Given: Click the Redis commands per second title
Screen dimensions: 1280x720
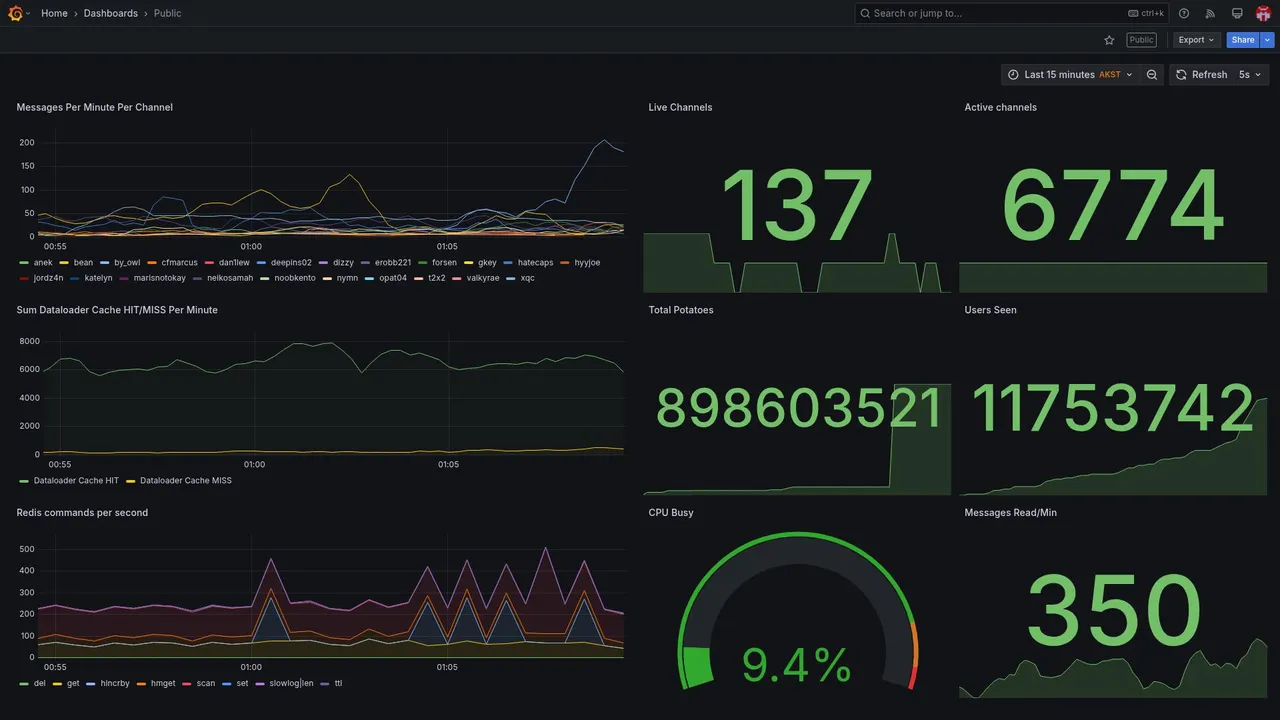Looking at the screenshot, I should click(x=82, y=513).
